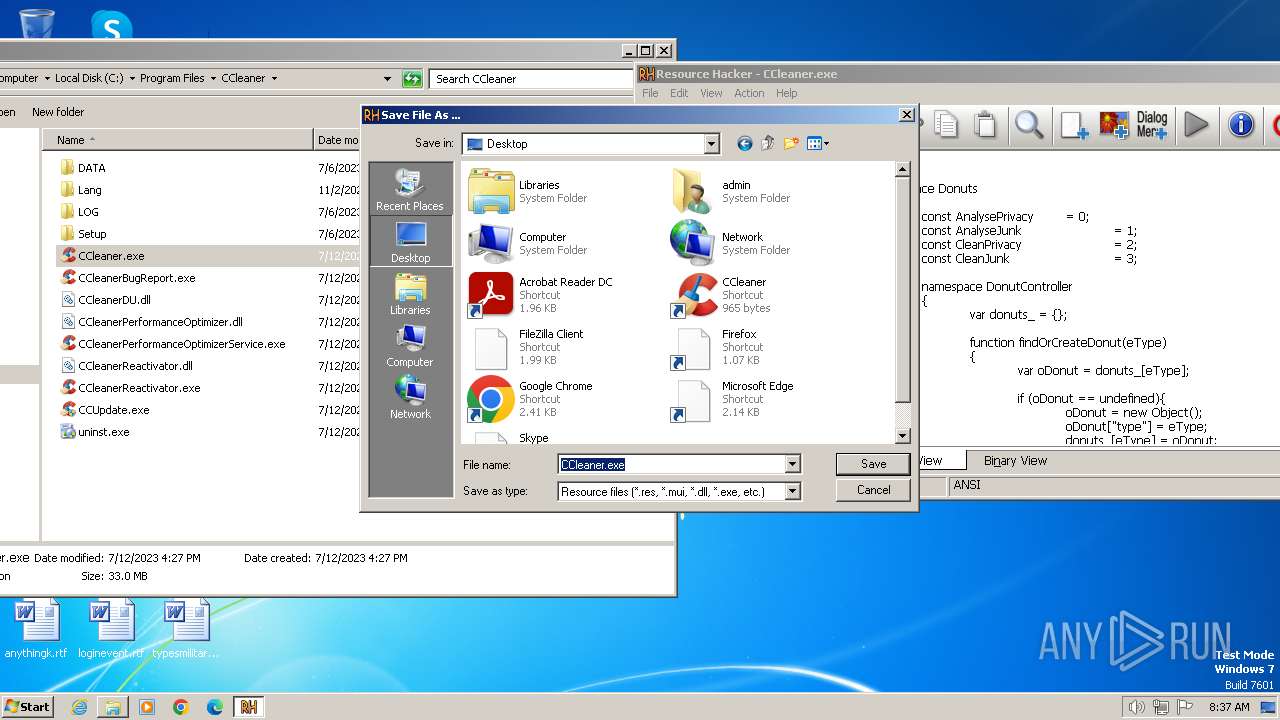The image size is (1280, 720).
Task: Click the Copy icon in Resource Hacker toolbar
Action: click(x=946, y=124)
